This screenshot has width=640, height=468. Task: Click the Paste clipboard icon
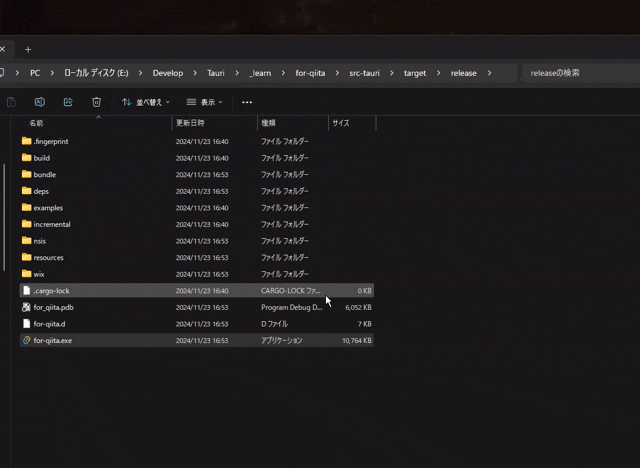[x=11, y=102]
